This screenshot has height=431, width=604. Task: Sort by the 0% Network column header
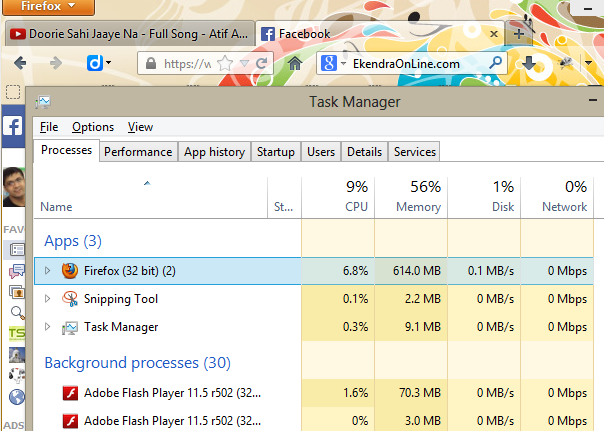tap(557, 198)
